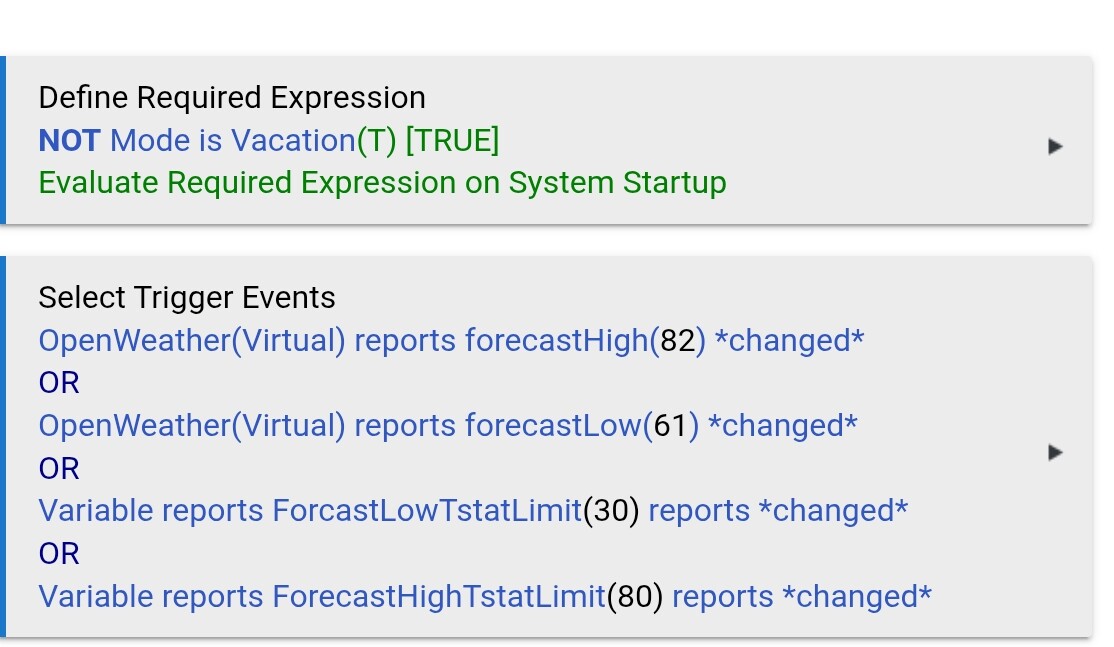The image size is (1114, 647).
Task: Select the Mode is Vacation condition text
Action: (x=232, y=141)
